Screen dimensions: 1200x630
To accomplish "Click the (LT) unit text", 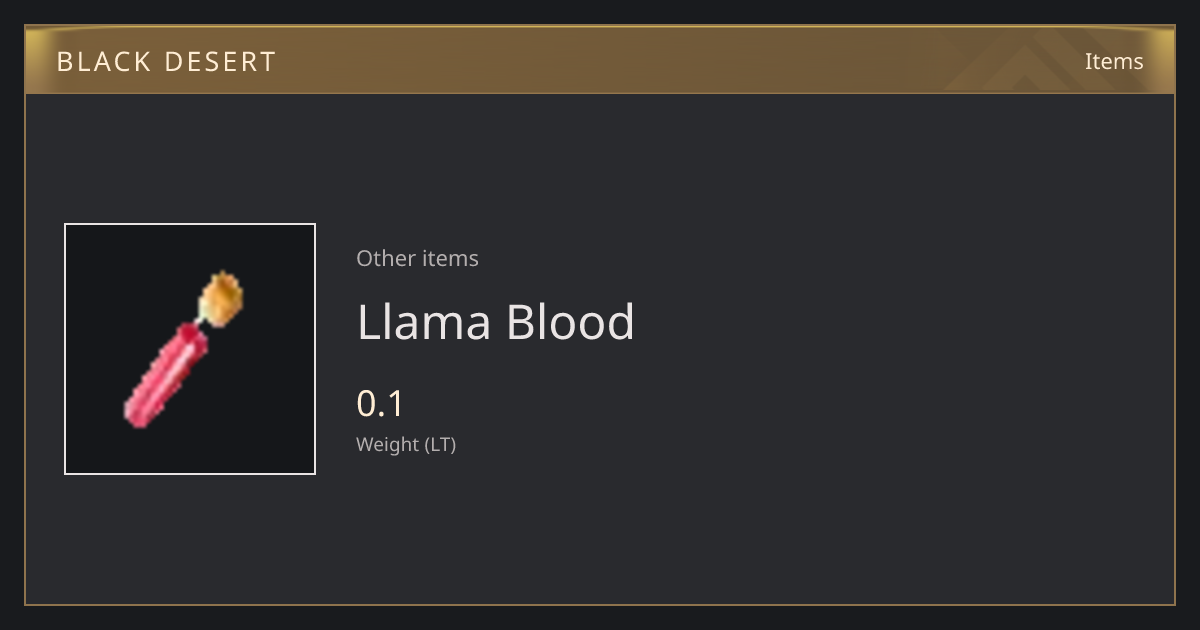I will [x=440, y=445].
